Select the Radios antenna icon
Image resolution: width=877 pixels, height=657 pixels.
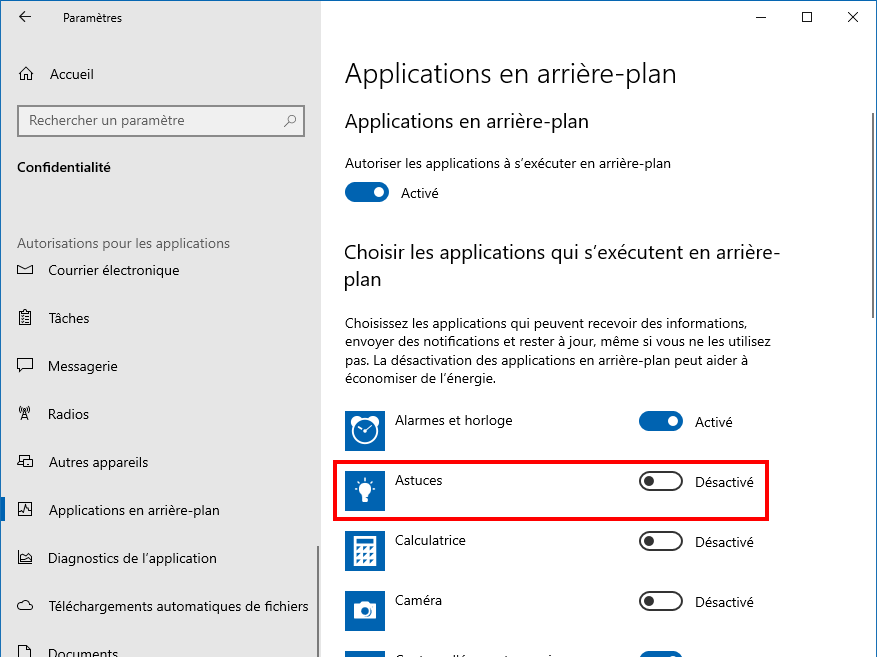coord(26,414)
